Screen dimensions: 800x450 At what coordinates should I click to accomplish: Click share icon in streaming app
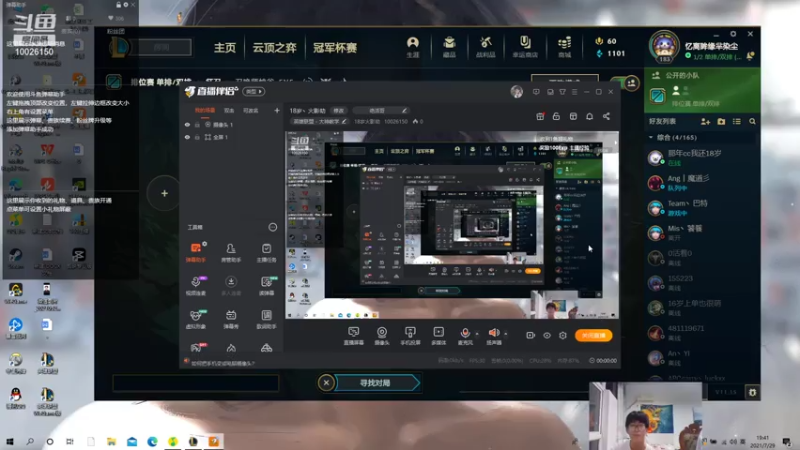coord(606,116)
